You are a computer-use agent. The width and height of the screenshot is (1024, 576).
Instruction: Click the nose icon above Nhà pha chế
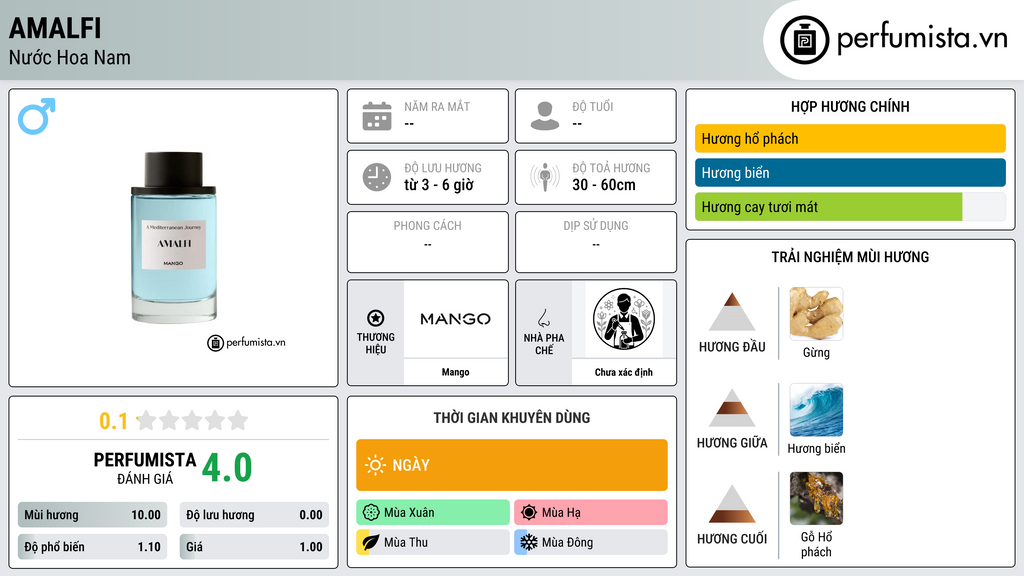[543, 318]
